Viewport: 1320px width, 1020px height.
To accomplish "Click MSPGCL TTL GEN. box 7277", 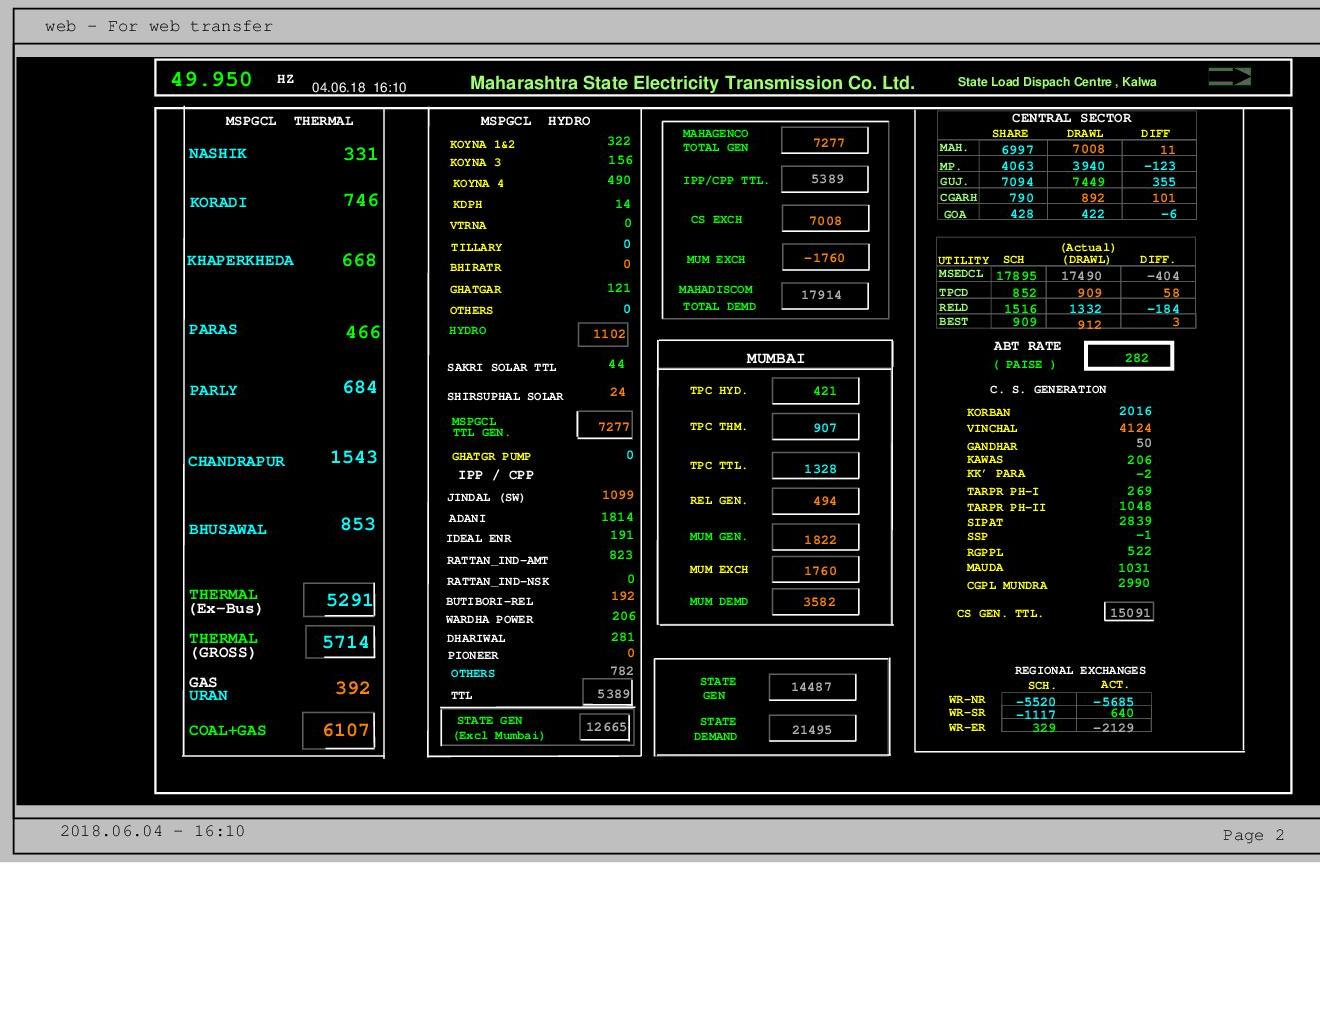I will [605, 425].
